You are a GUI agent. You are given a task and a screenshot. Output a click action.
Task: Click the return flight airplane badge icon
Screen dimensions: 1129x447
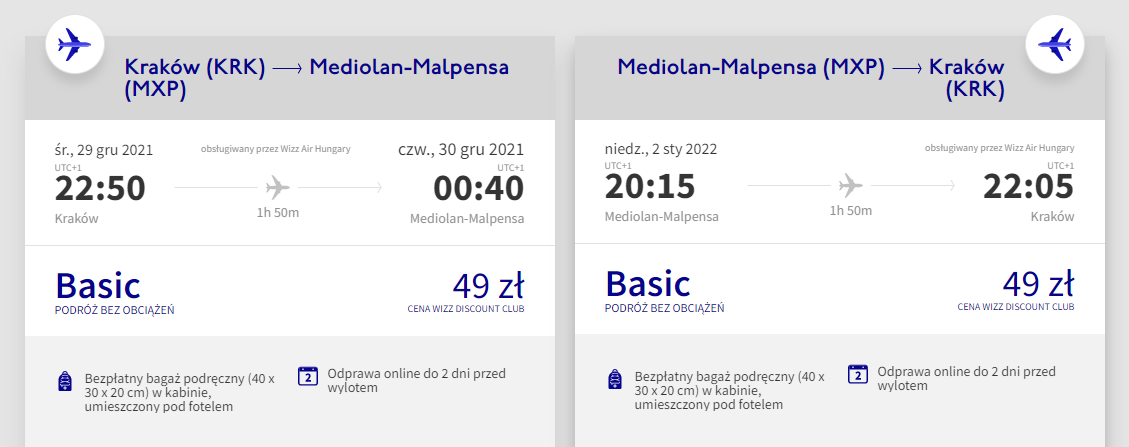click(1054, 44)
